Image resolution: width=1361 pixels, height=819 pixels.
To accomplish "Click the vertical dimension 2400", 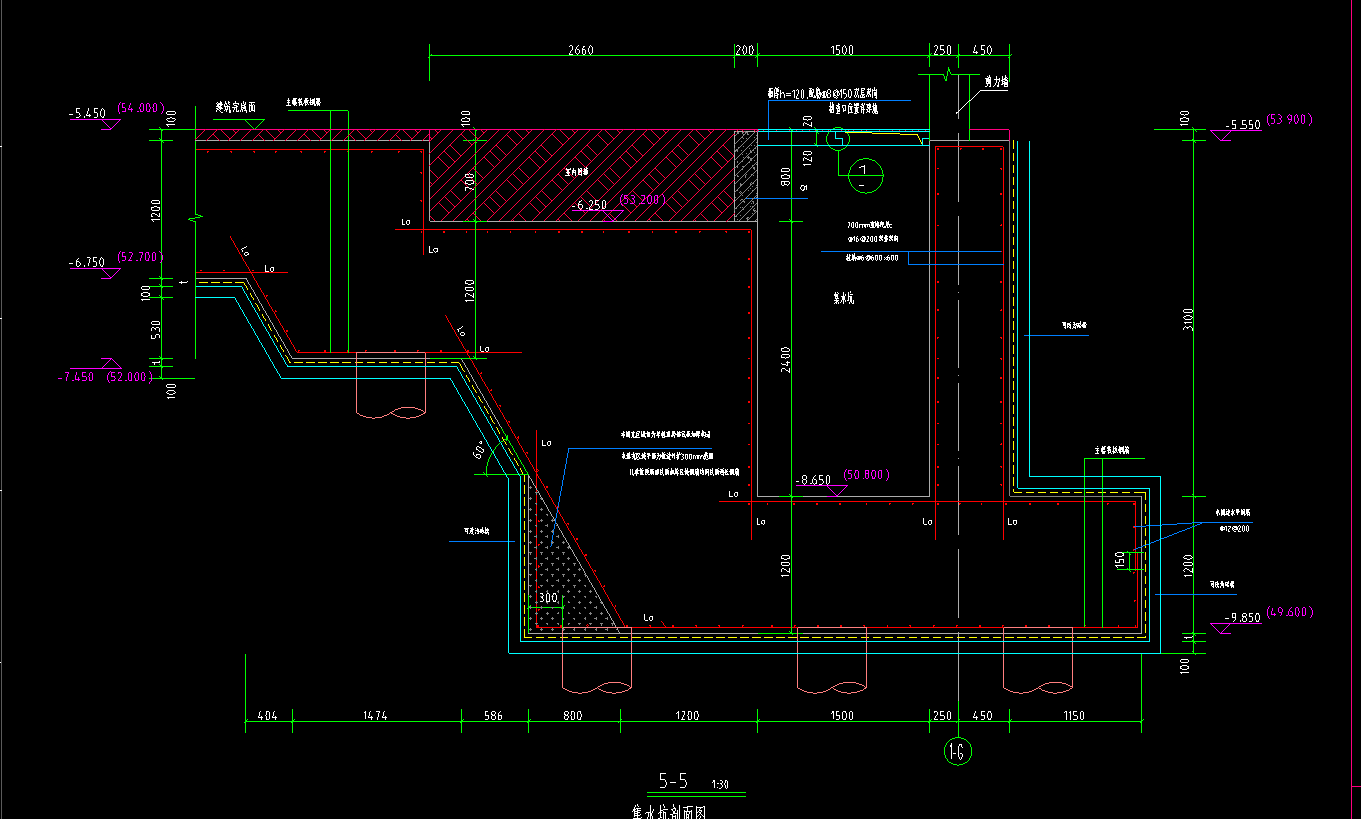I will [786, 358].
